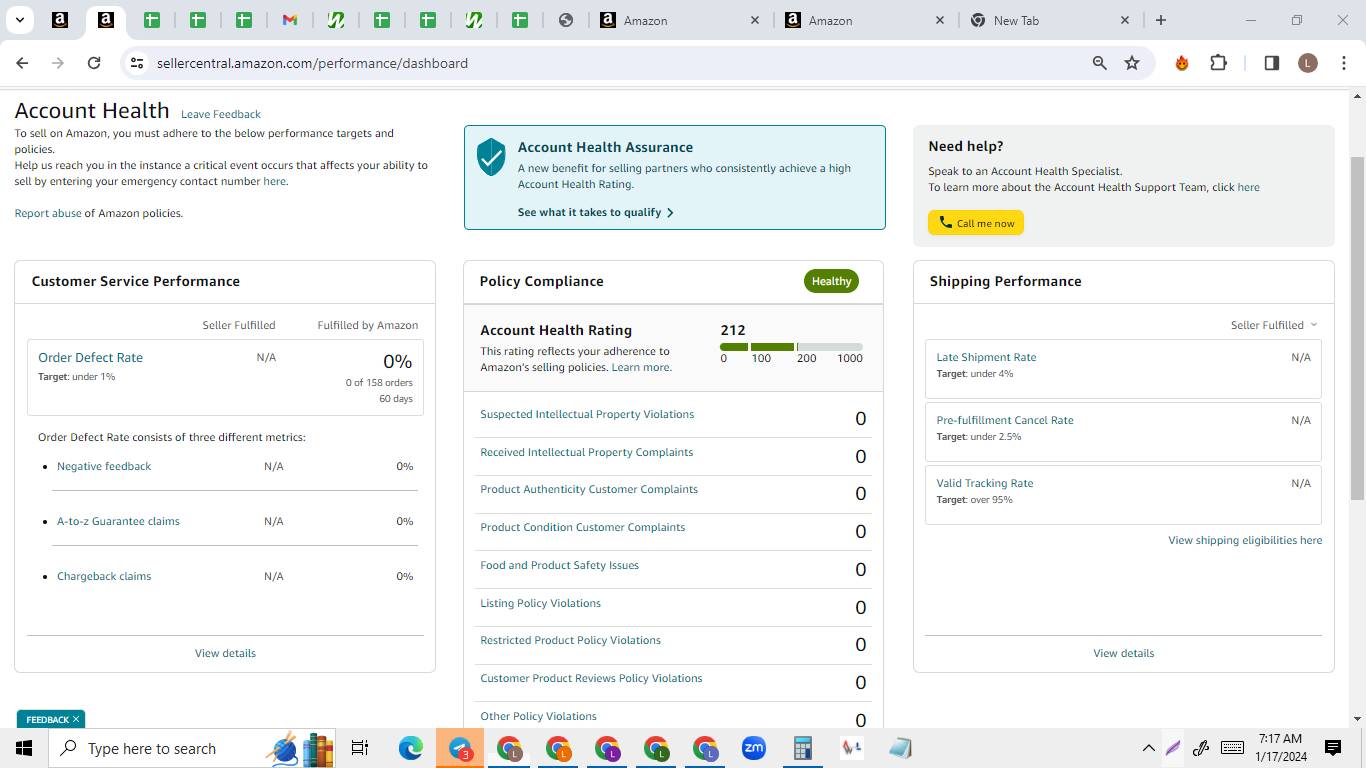Image resolution: width=1366 pixels, height=768 pixels.
Task: Open Product Condition Customer Complaints
Action: click(x=583, y=527)
